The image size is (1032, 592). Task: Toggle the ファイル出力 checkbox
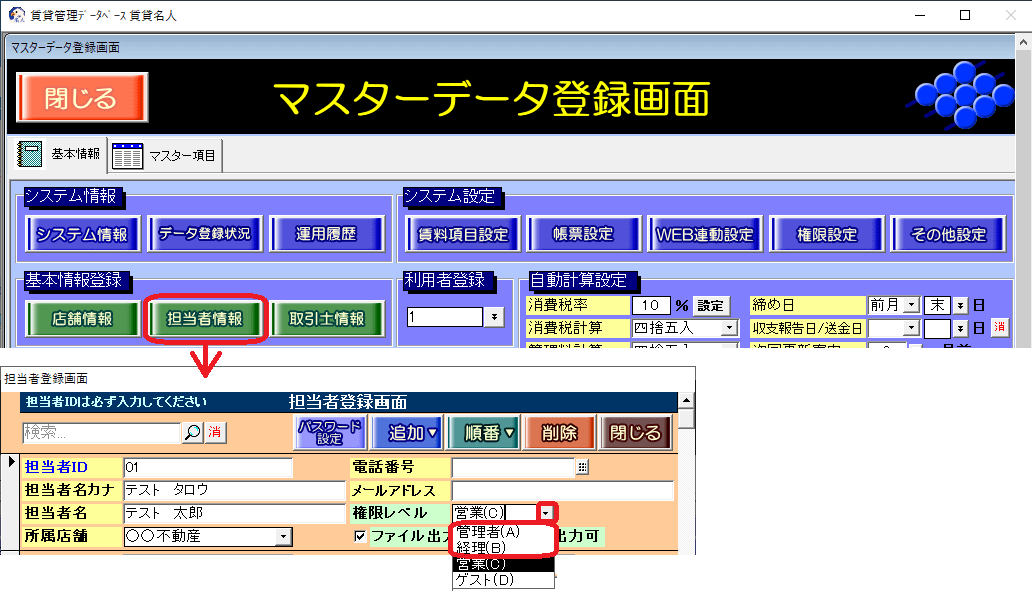click(360, 536)
